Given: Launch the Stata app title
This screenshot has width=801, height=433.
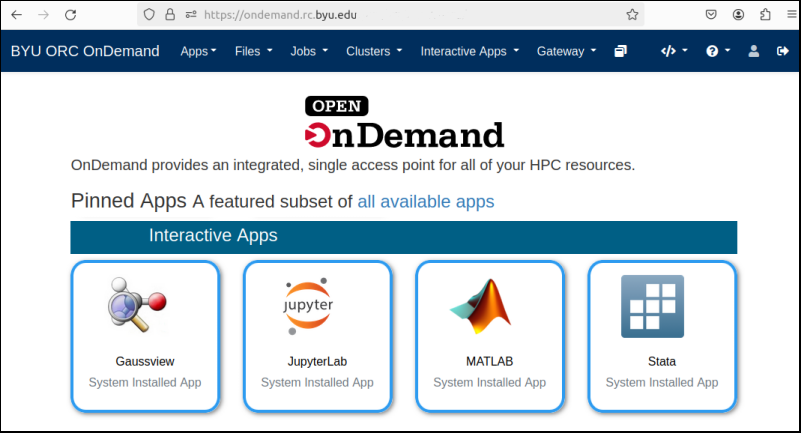Looking at the screenshot, I should point(662,362).
